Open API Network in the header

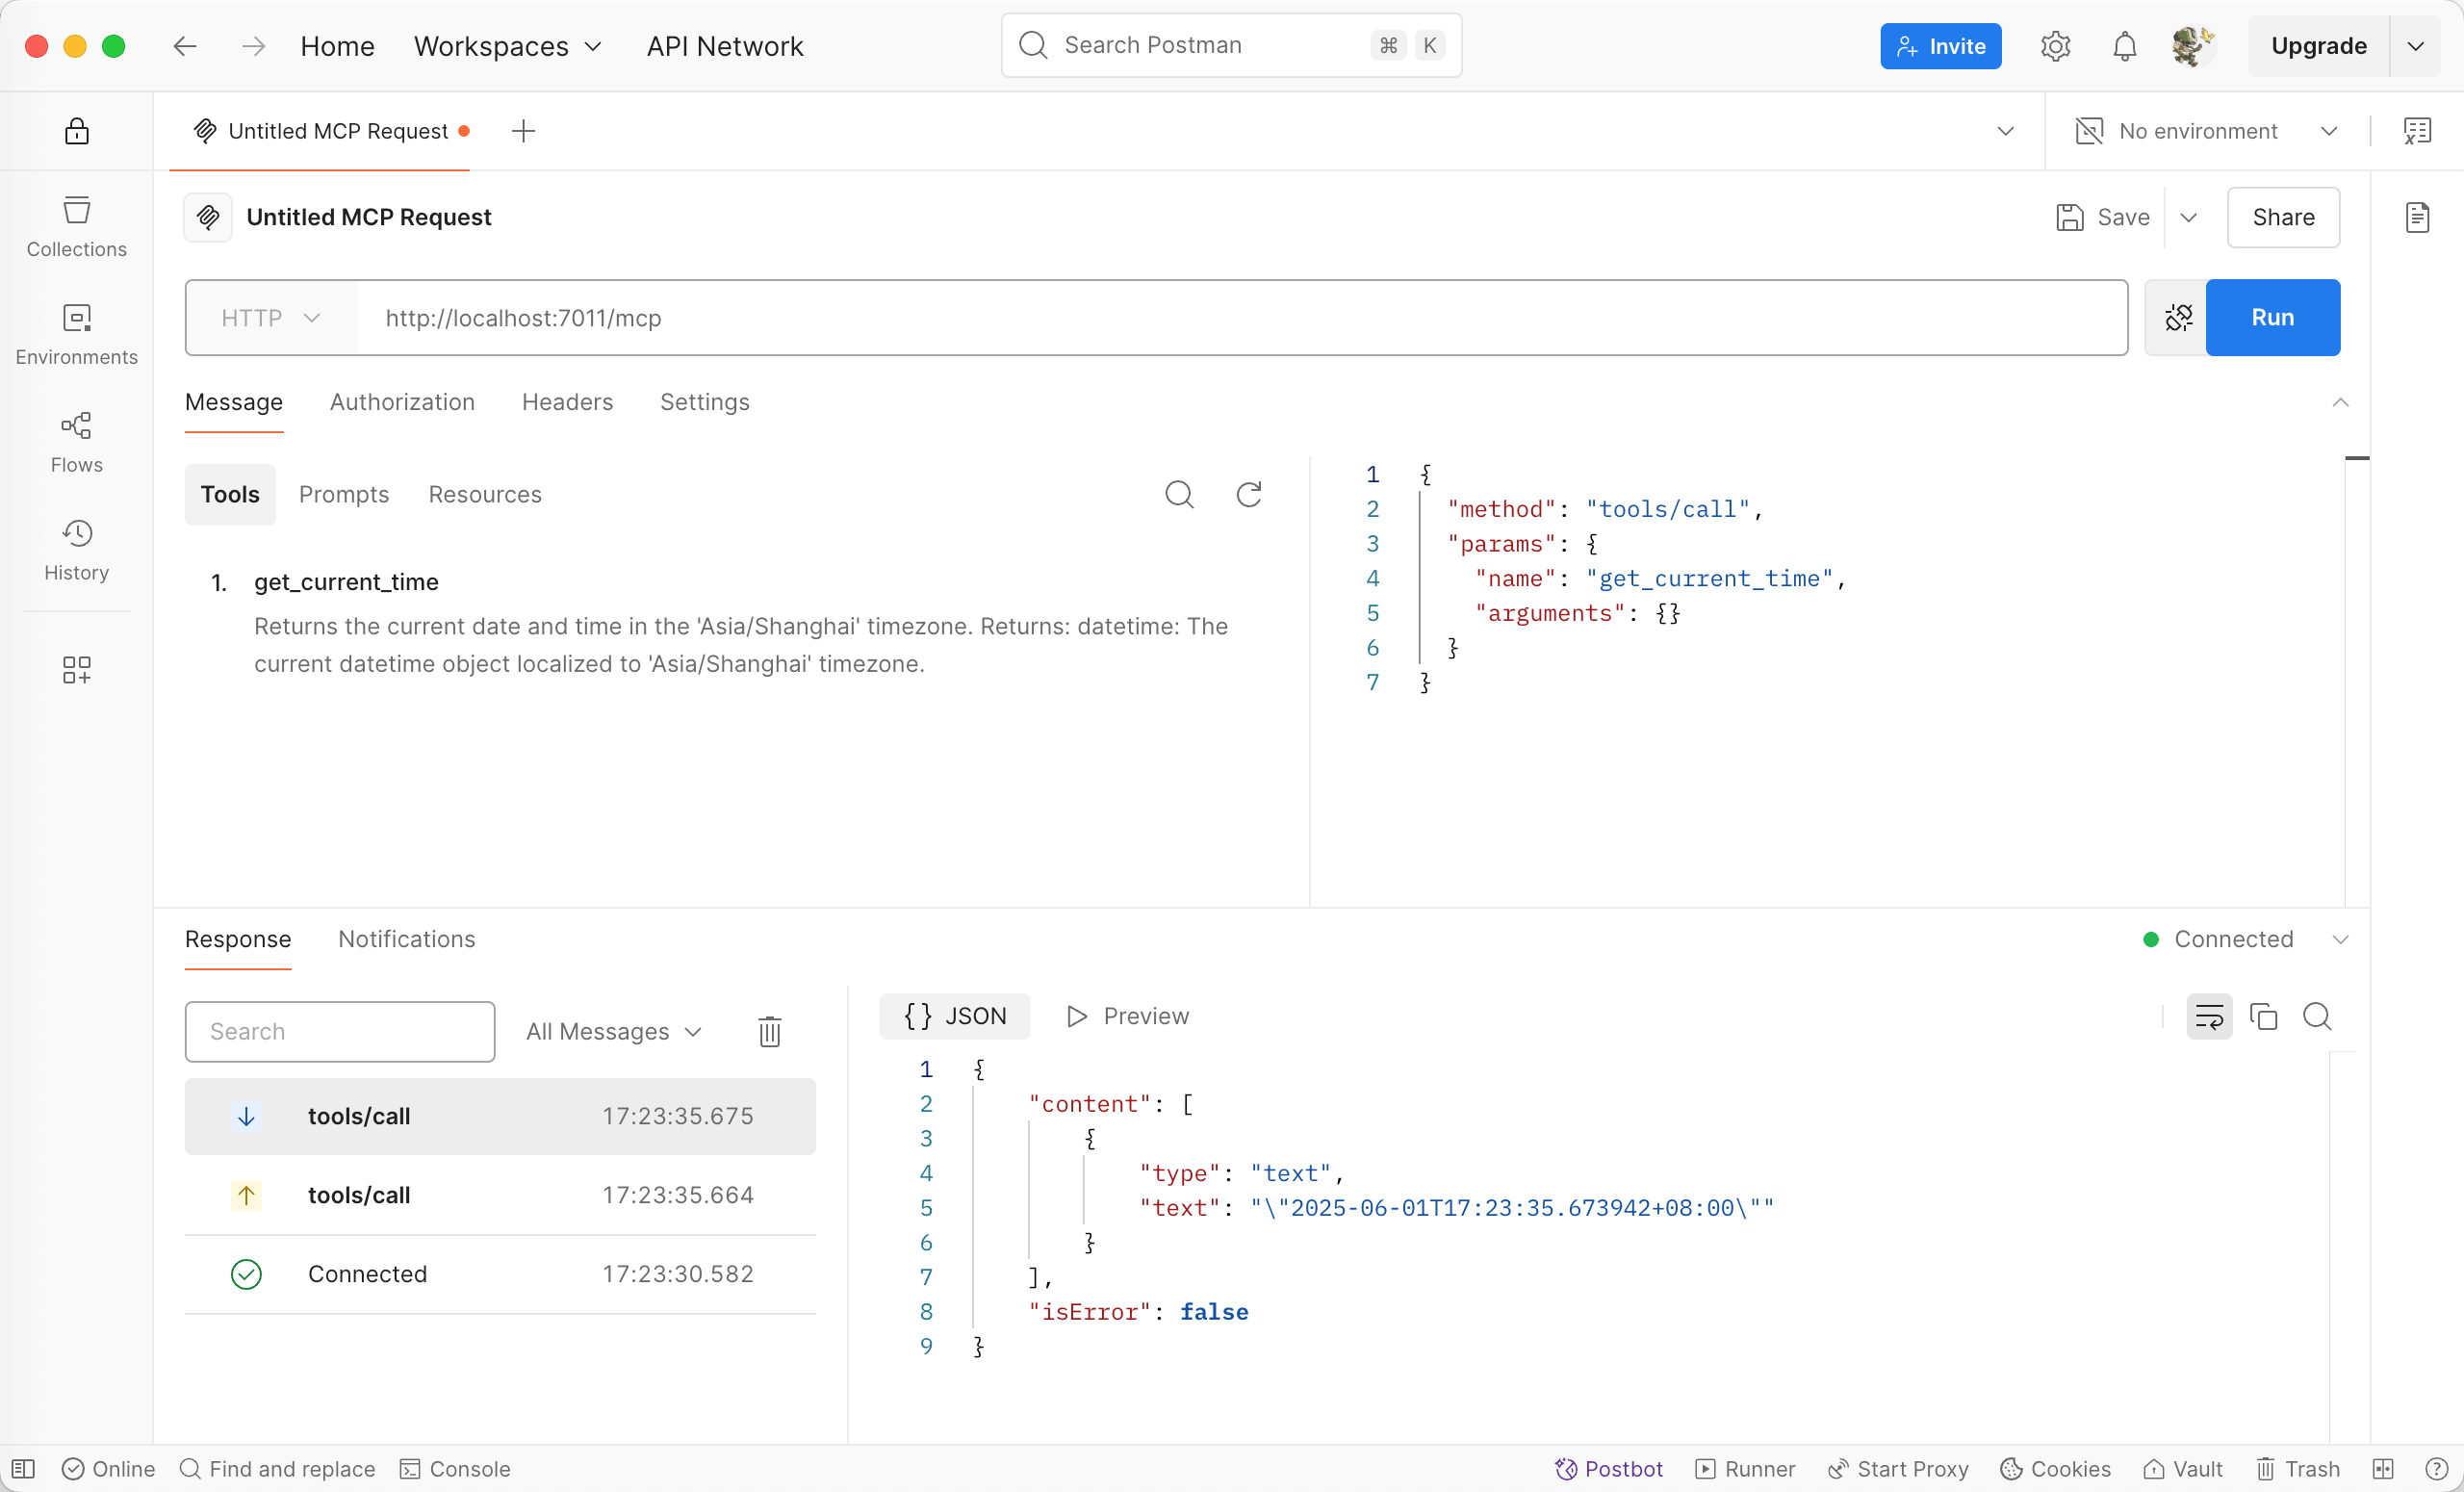(725, 46)
